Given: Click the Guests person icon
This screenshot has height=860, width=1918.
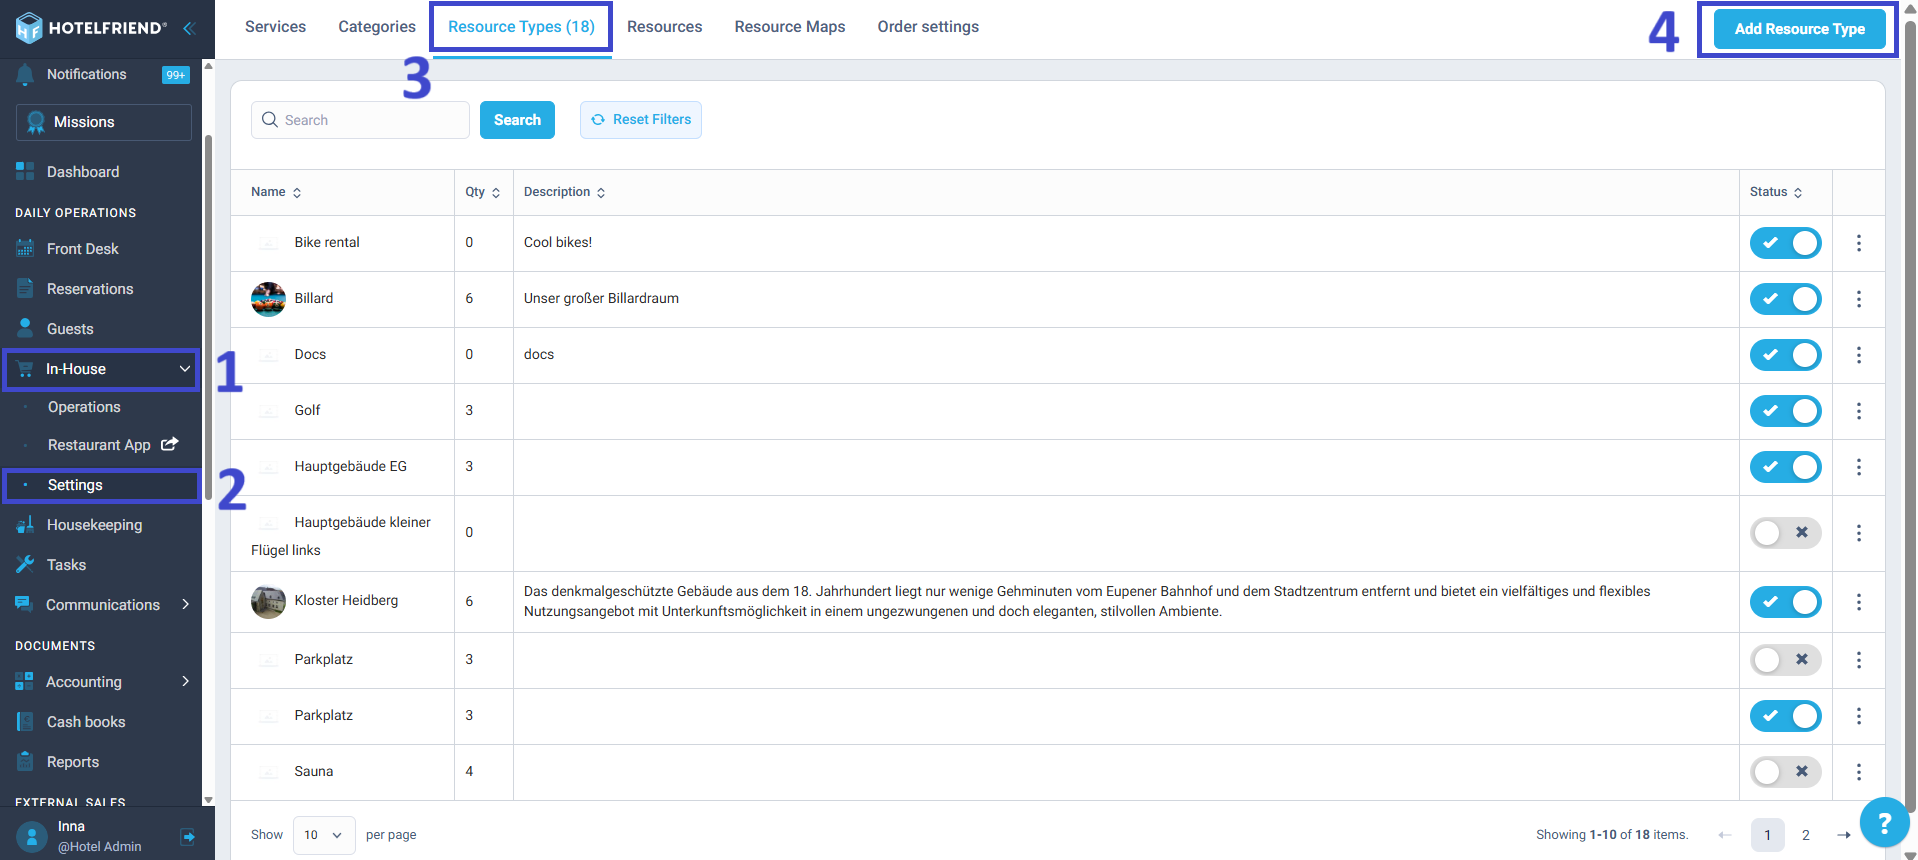Looking at the screenshot, I should 25,328.
